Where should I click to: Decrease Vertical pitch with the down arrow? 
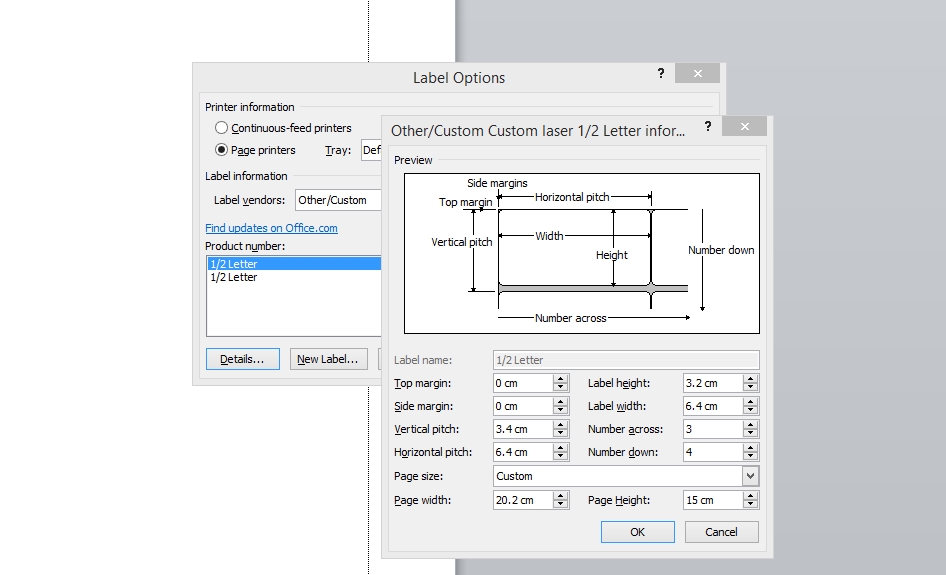[560, 433]
